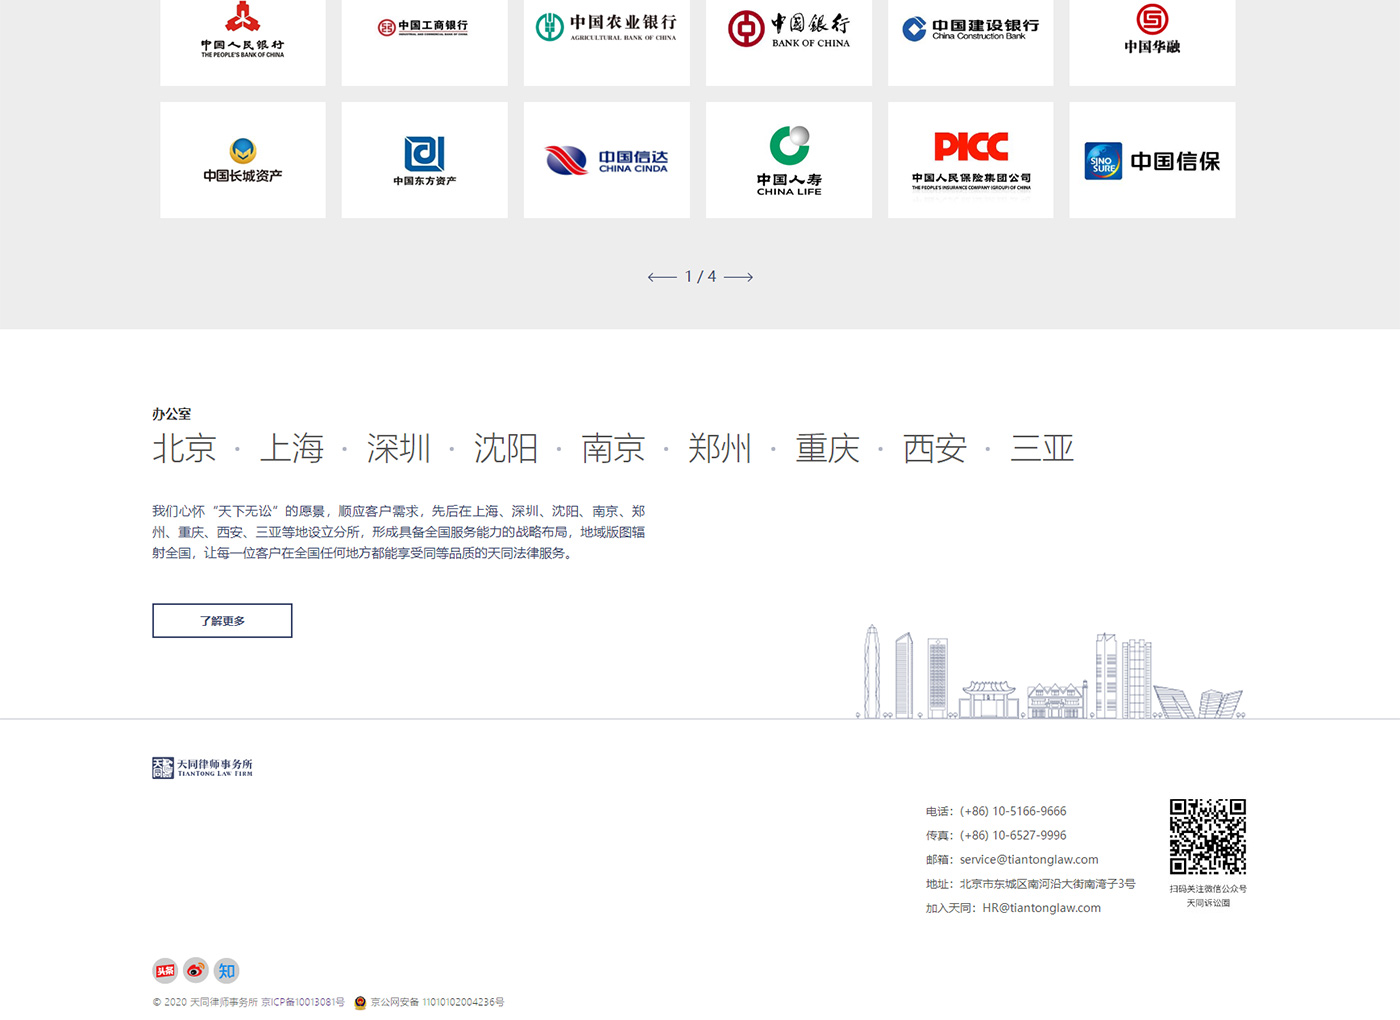This screenshot has height=1020, width=1400.
Task: Switch to the 三亚 office
Action: click(1042, 448)
